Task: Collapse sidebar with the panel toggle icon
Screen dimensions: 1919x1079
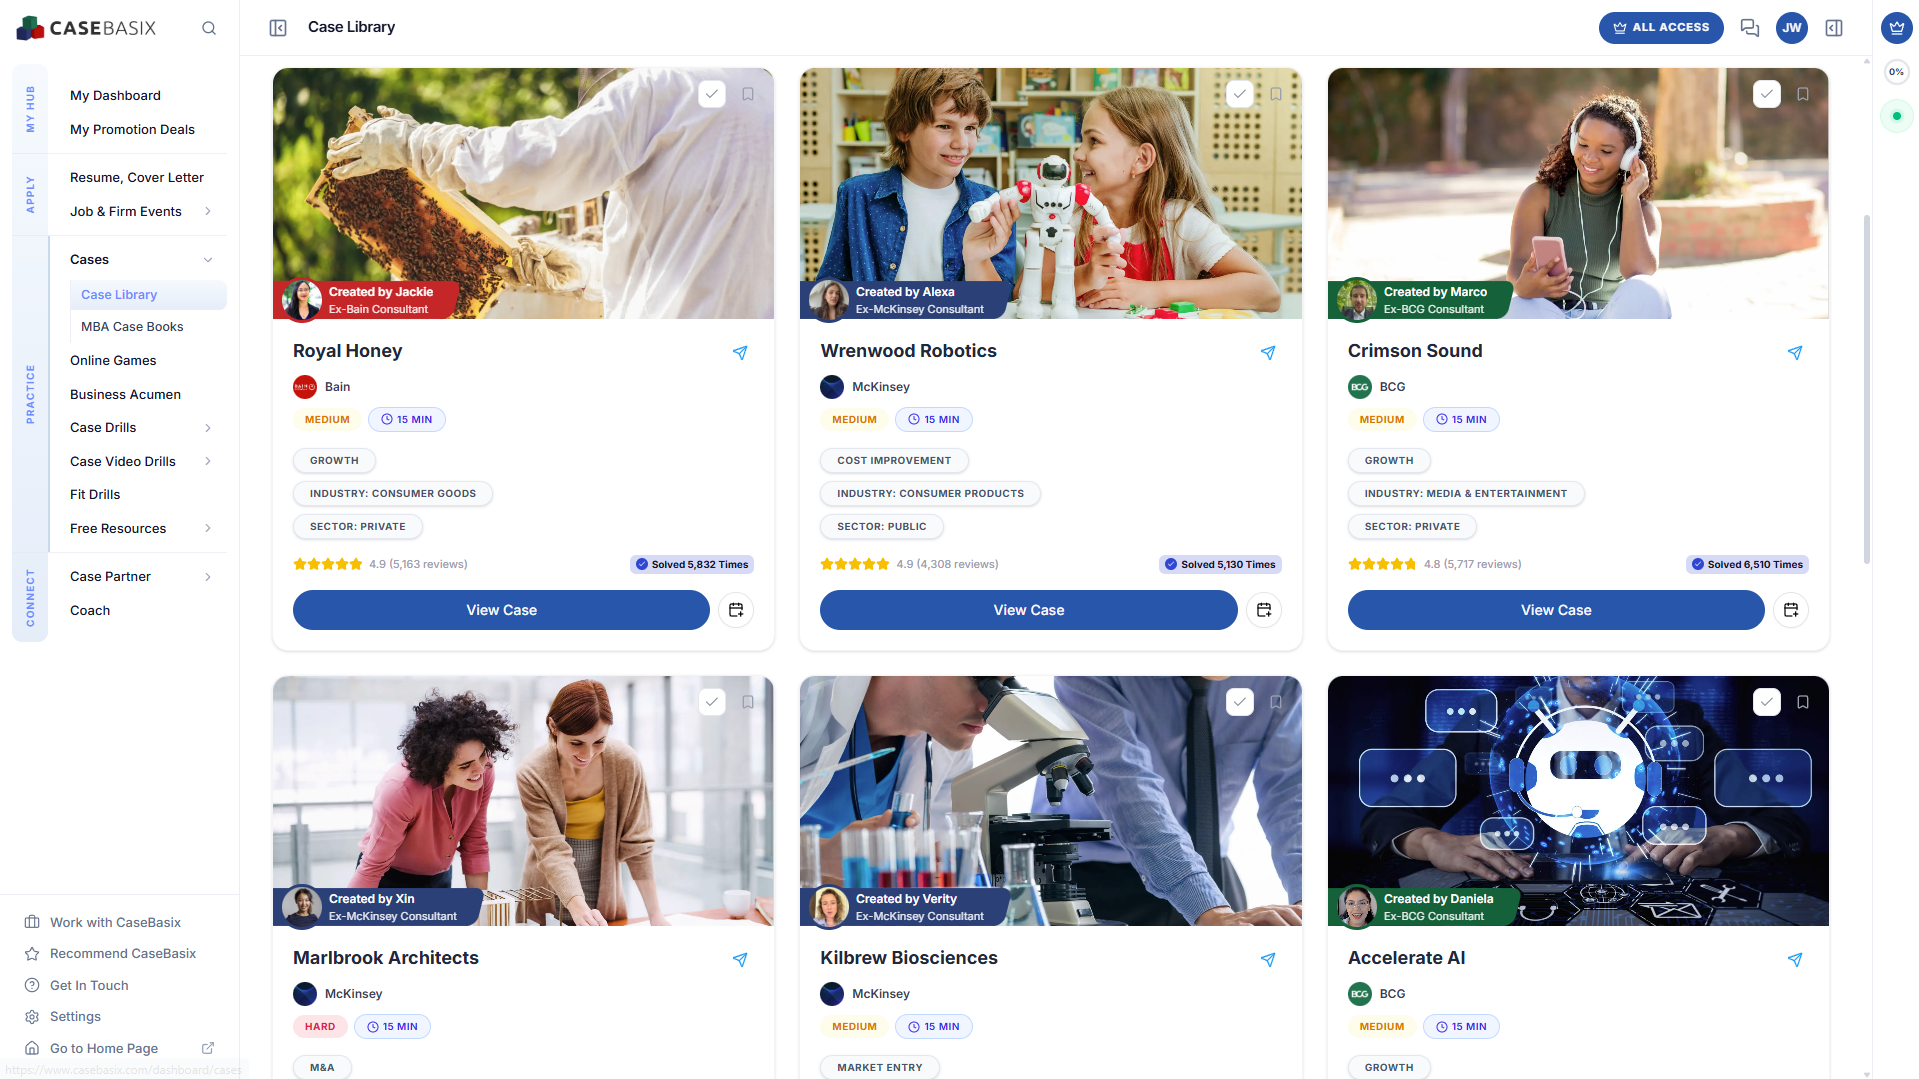Action: (278, 28)
